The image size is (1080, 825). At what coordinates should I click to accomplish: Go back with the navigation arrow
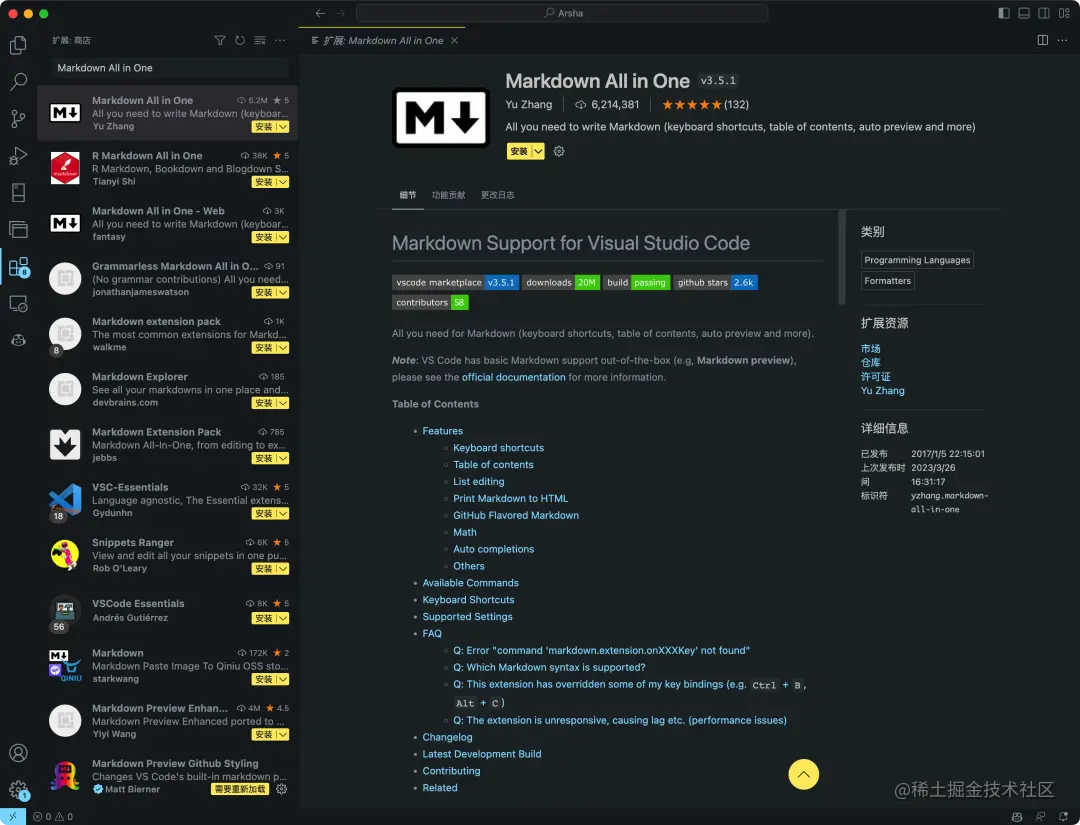(320, 13)
